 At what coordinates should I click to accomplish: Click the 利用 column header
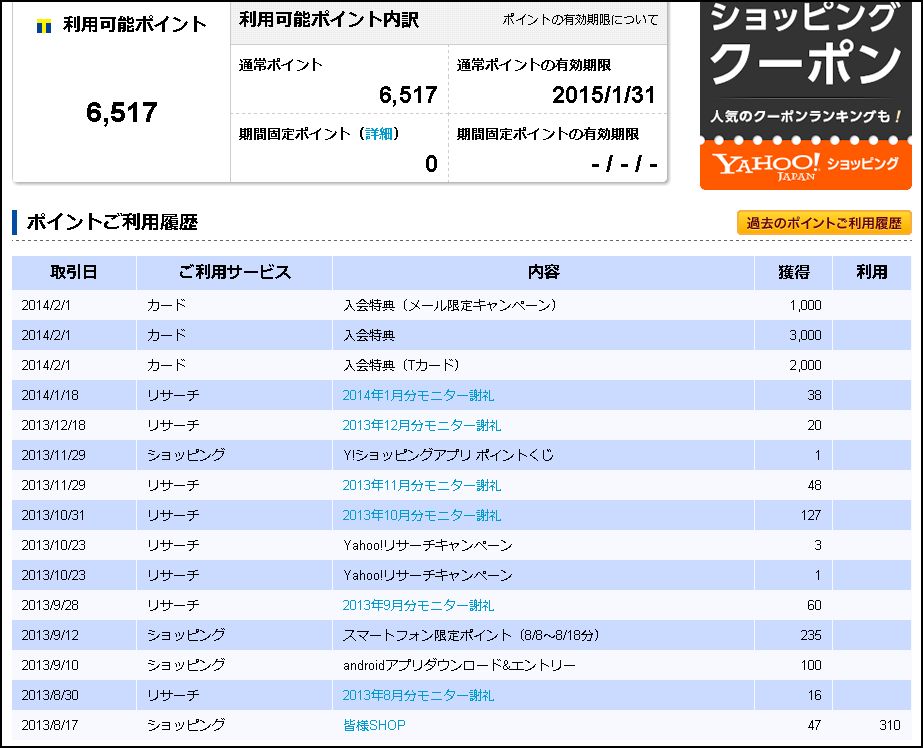(x=872, y=272)
